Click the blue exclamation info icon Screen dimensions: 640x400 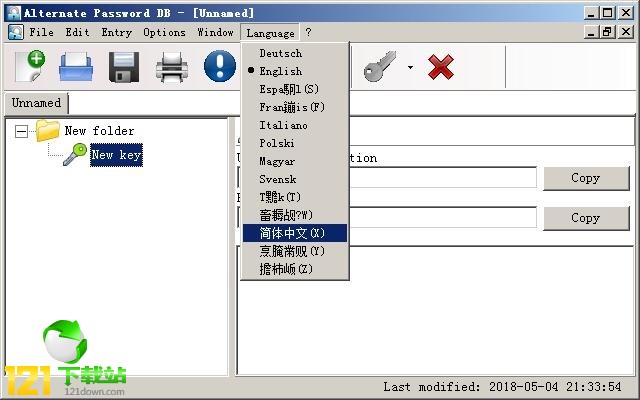point(220,66)
